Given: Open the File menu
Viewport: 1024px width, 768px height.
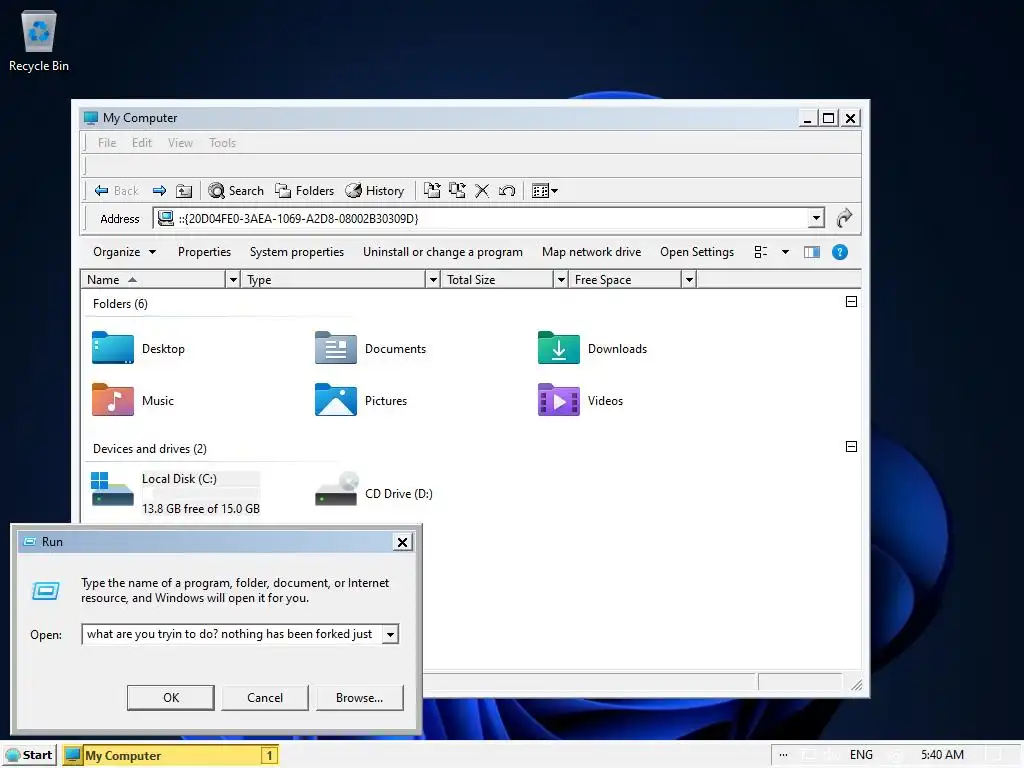Looking at the screenshot, I should [x=107, y=142].
